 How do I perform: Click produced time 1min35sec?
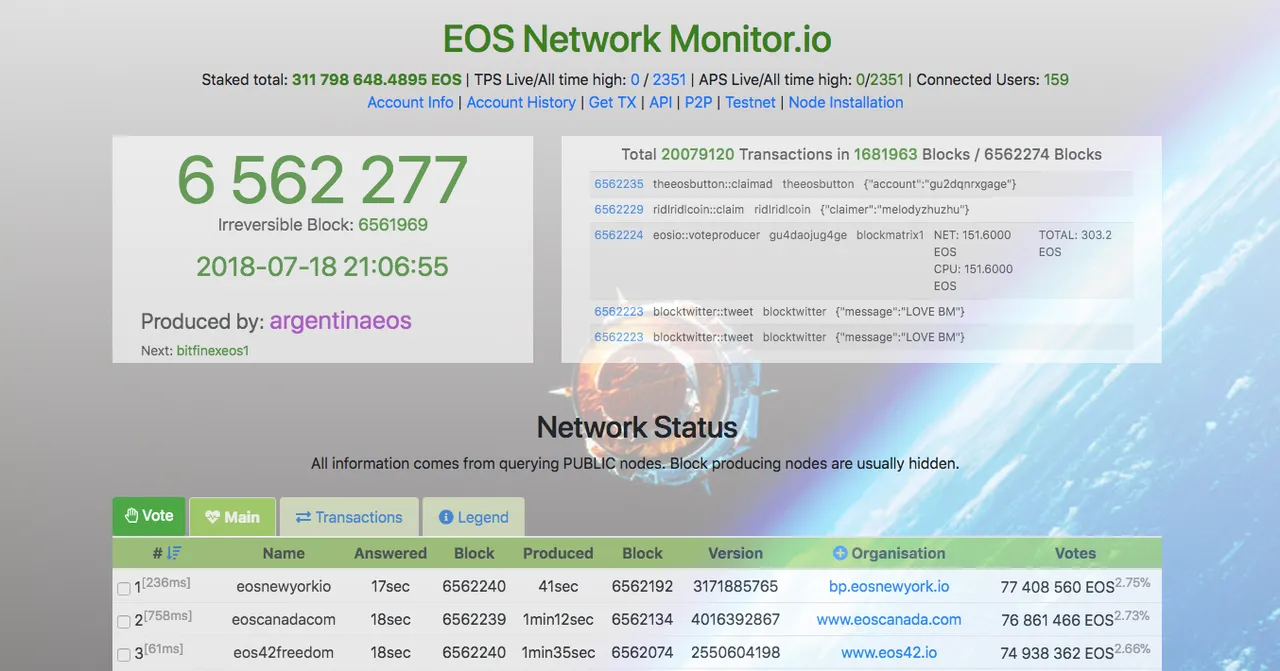tap(558, 652)
